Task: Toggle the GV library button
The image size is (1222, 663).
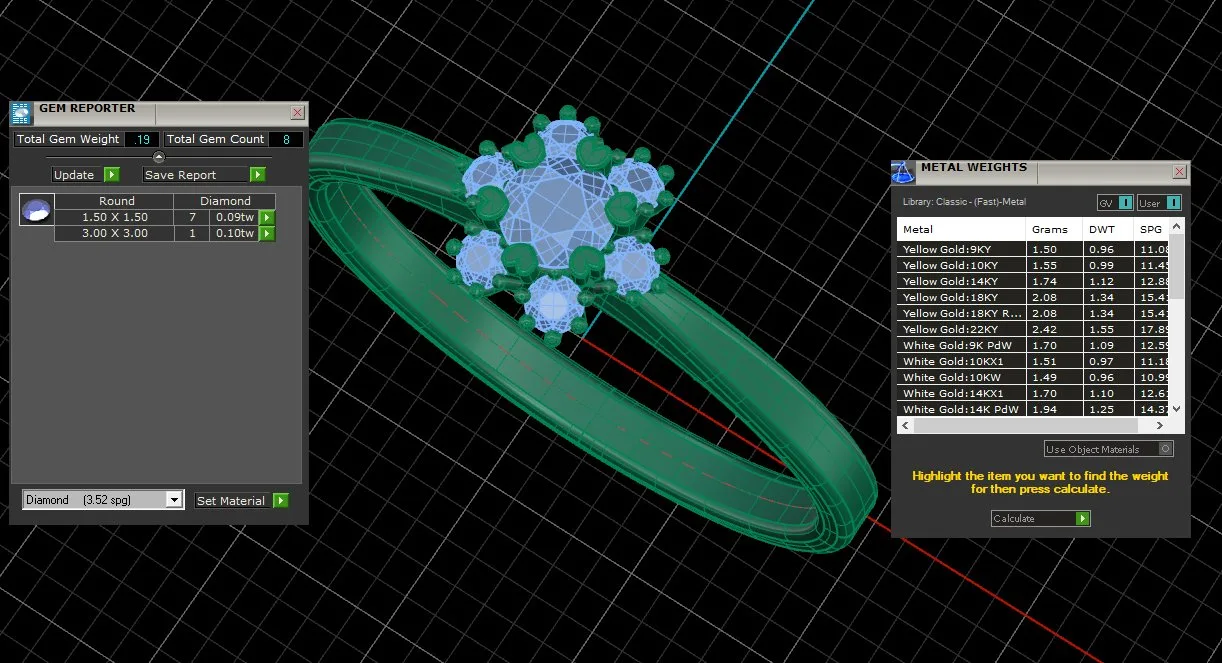Action: (1115, 203)
